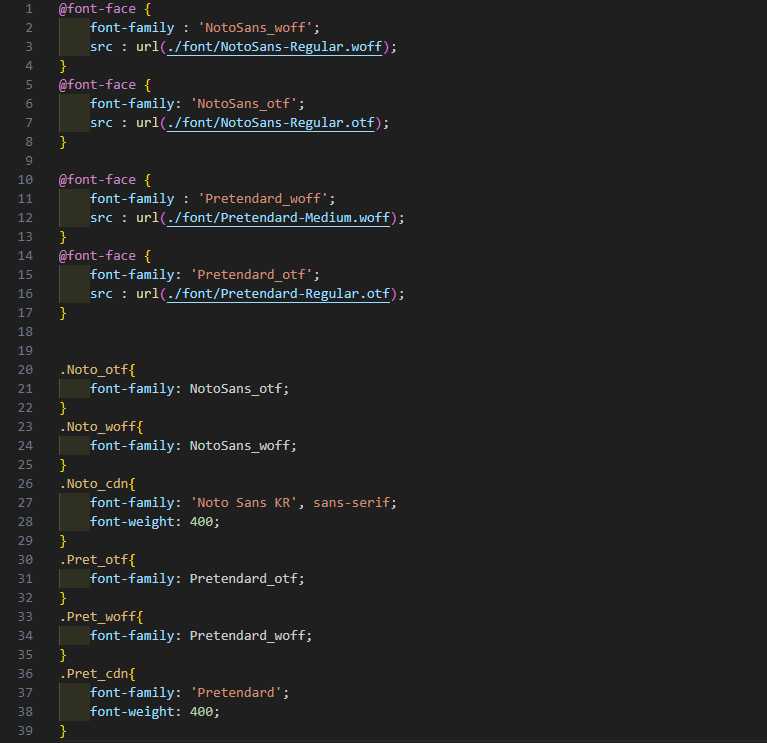Open the ./font/NotoSans-Regular.otf link
767x743 pixels.
pos(271,123)
